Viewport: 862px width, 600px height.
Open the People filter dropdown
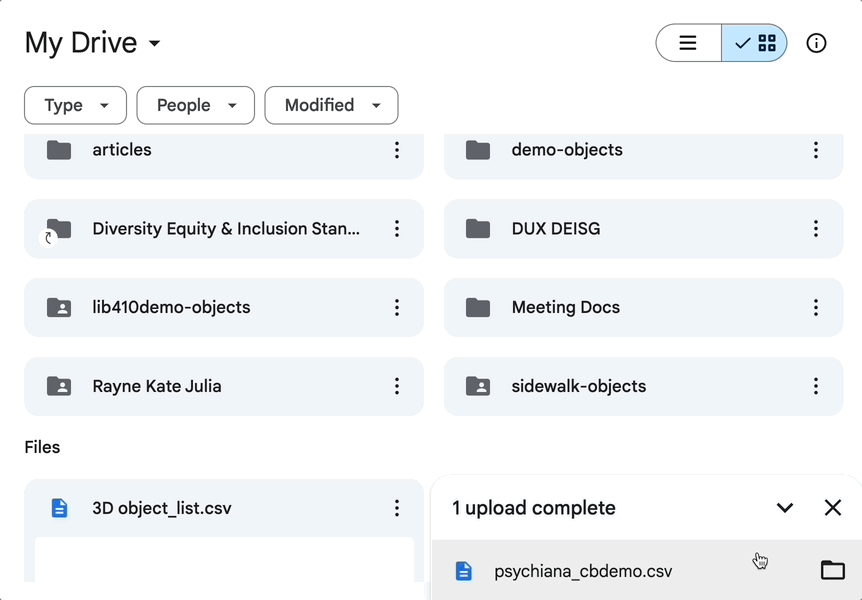[195, 105]
